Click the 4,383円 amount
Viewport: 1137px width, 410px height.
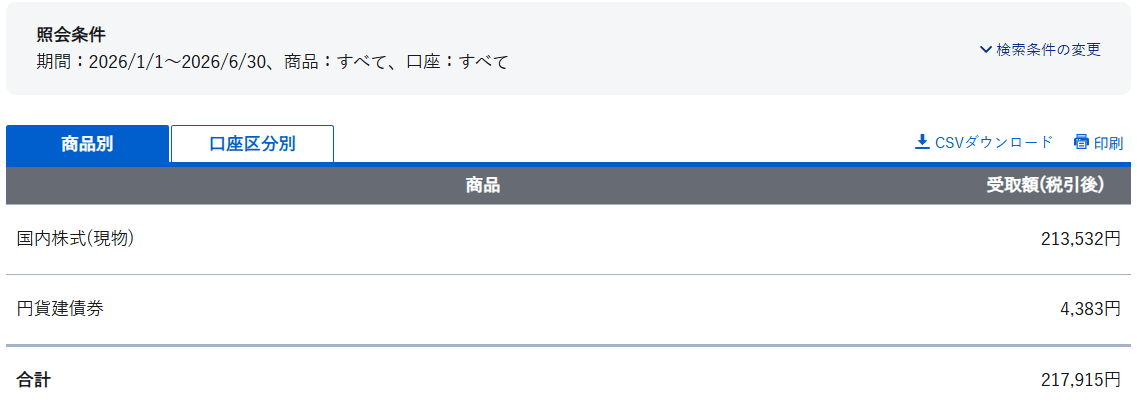pos(1090,310)
